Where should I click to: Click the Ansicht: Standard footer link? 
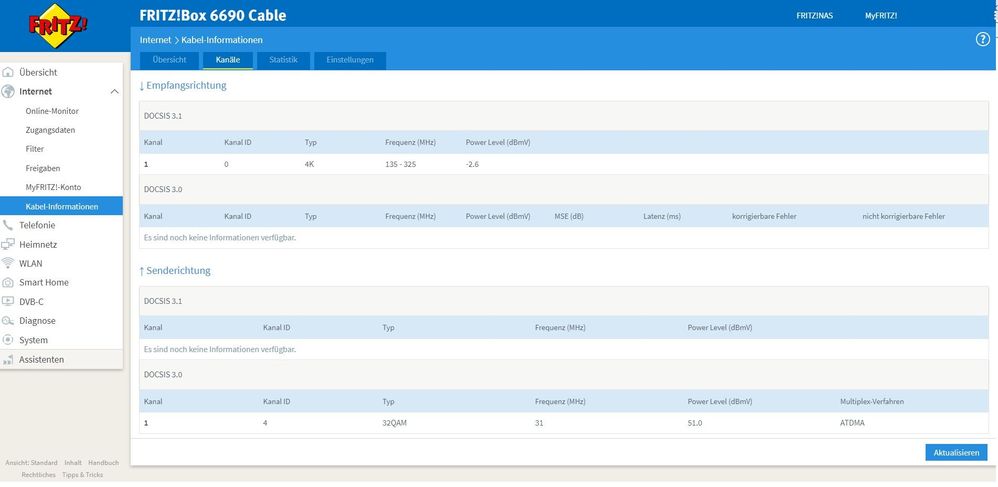pyautogui.click(x=31, y=463)
